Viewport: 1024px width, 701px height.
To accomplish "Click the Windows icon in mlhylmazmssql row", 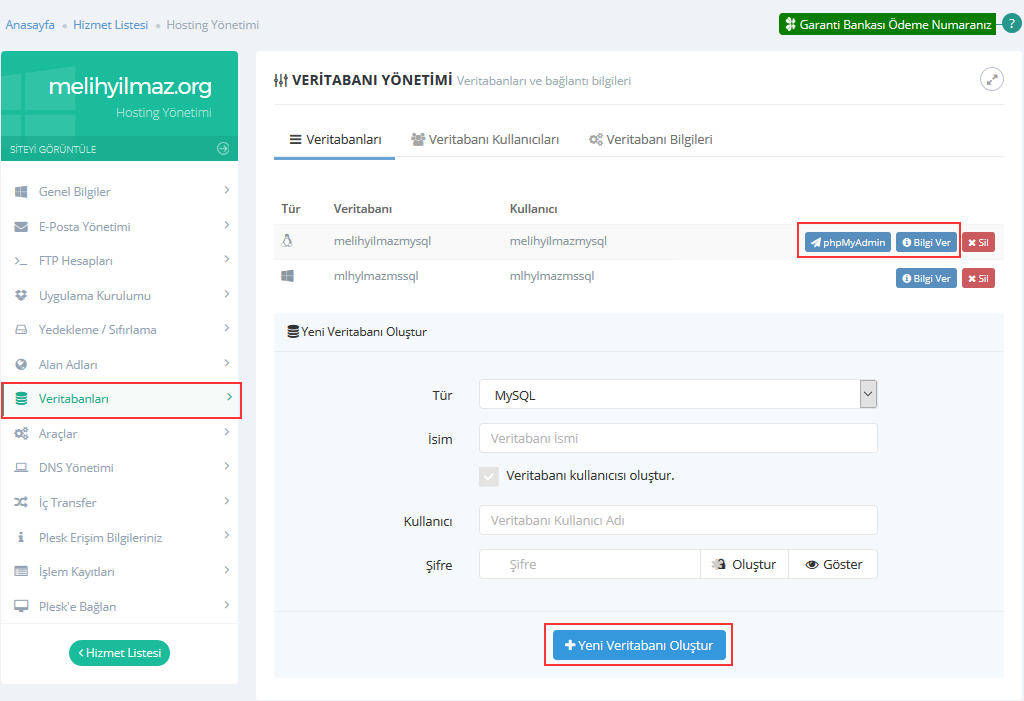I will [288, 276].
